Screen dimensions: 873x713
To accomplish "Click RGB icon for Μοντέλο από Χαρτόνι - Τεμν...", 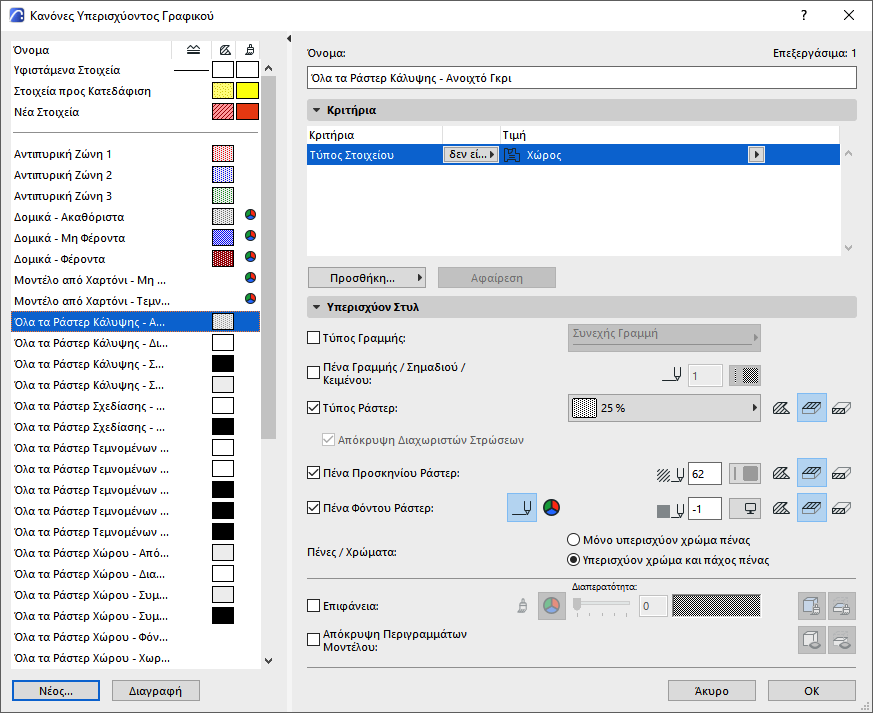I will point(251,298).
